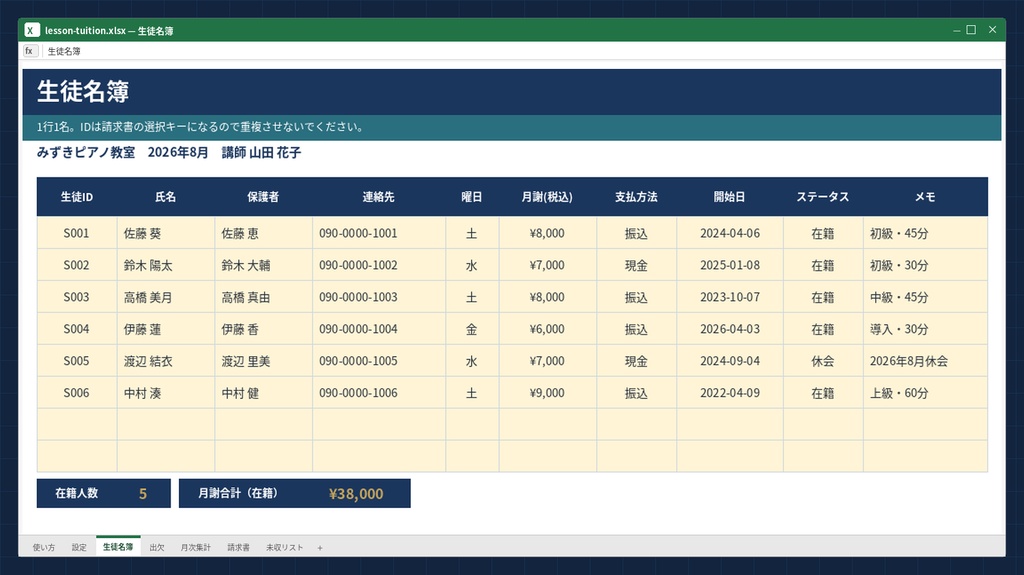Select the 休会 status cell
Image resolution: width=1024 pixels, height=575 pixels.
(x=823, y=361)
